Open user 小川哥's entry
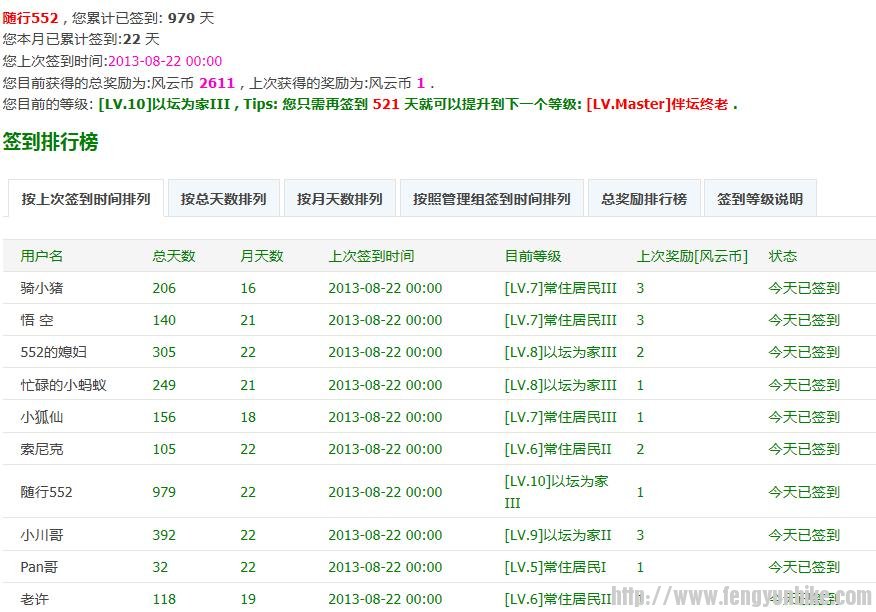Screen dimensions: 876x612 (41, 535)
